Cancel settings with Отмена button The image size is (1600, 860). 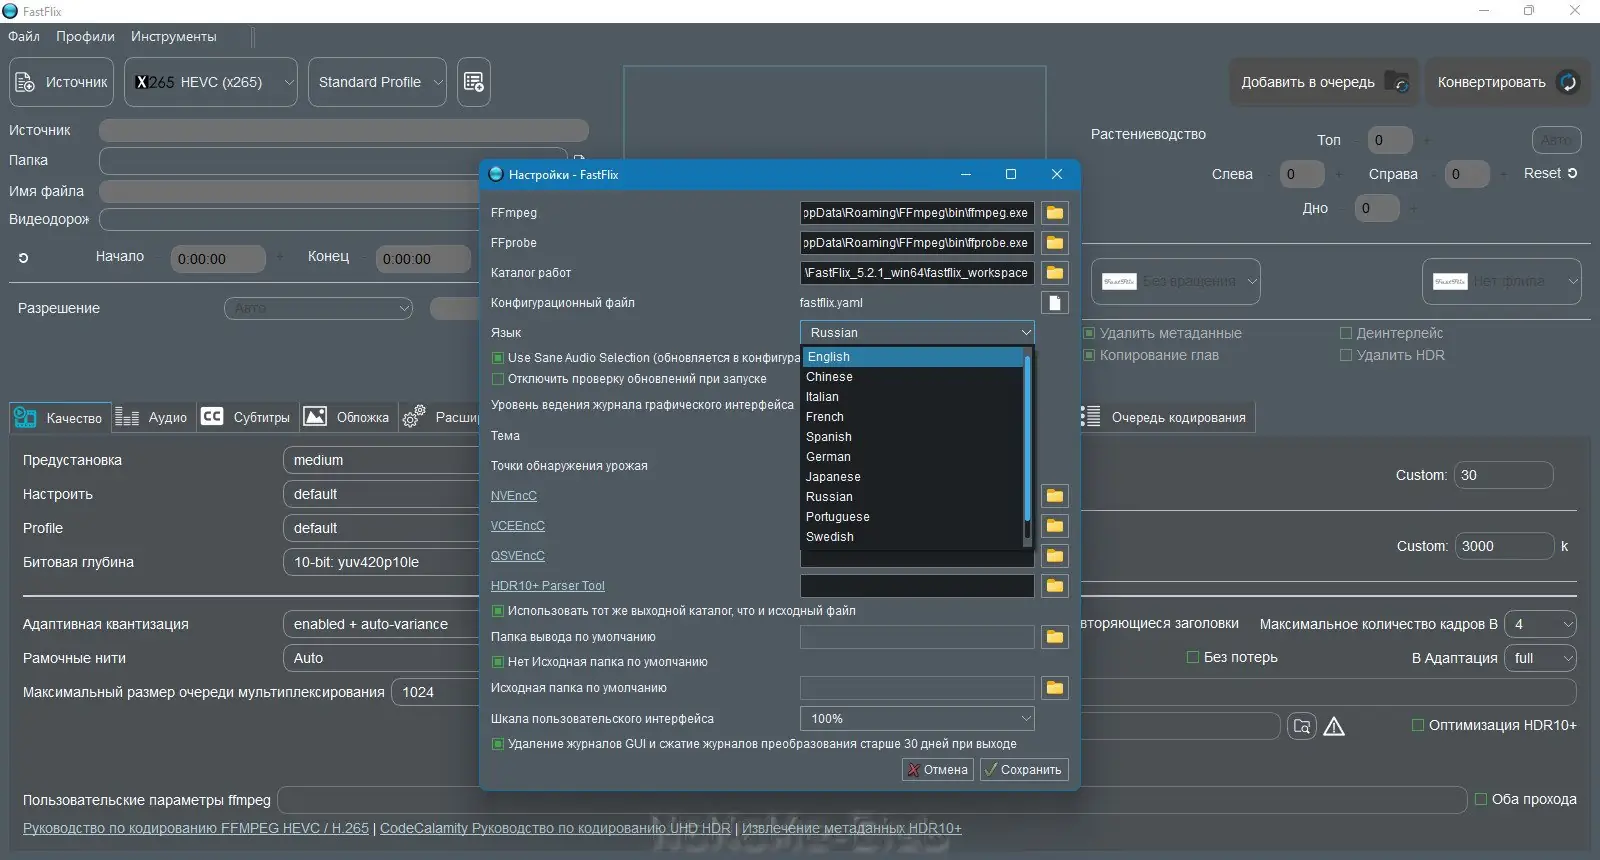point(938,770)
